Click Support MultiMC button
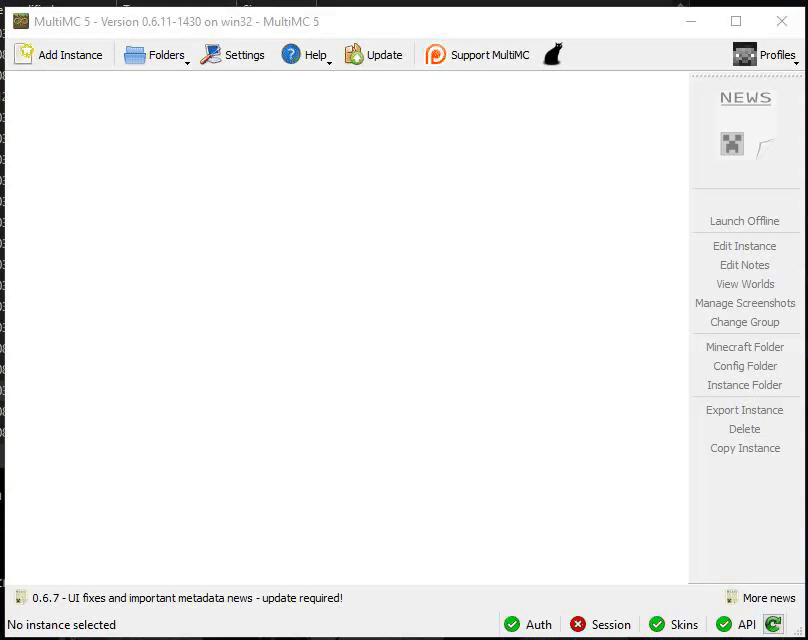This screenshot has height=640, width=808. [477, 55]
